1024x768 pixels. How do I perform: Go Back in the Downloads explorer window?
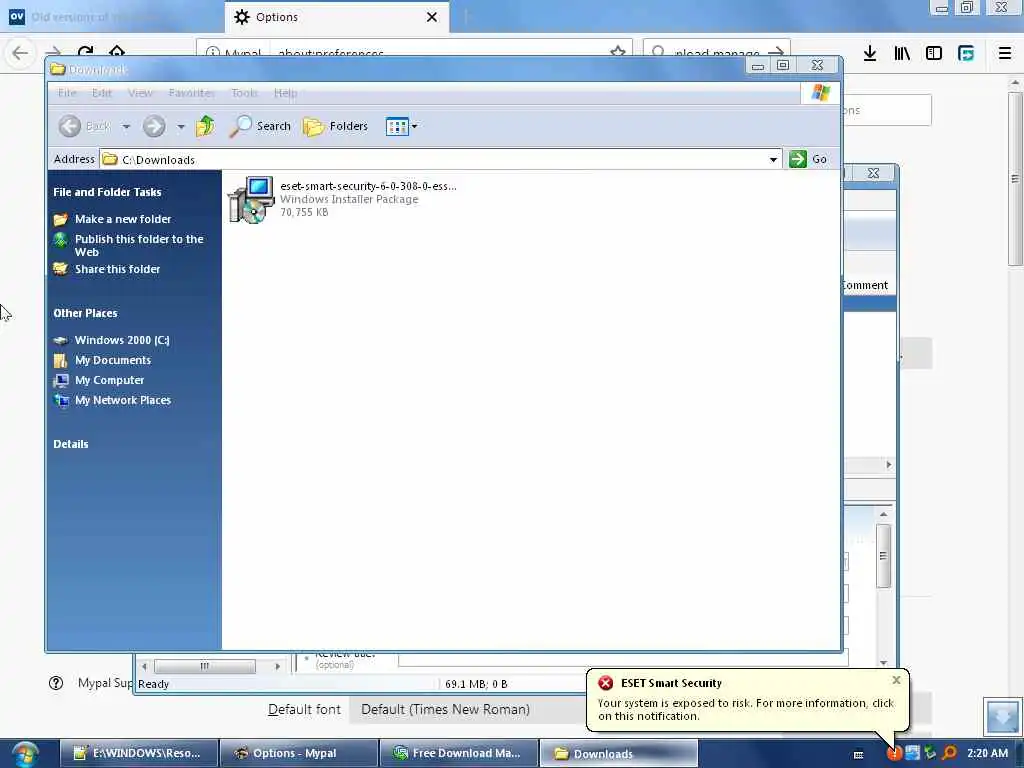point(84,126)
